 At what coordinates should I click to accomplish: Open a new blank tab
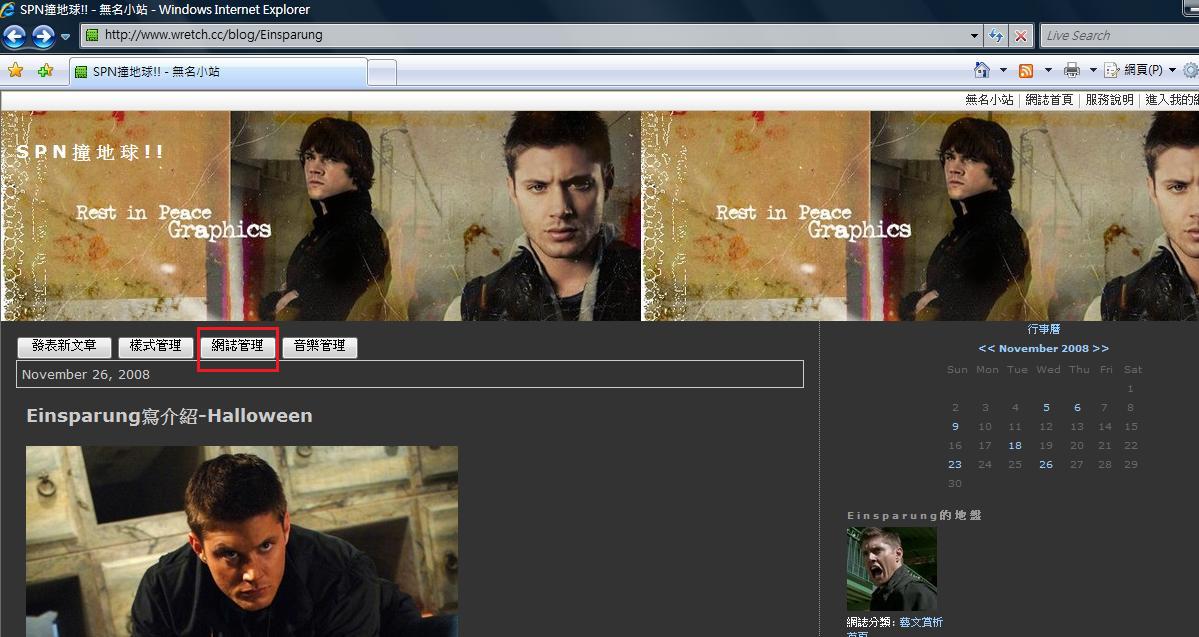(x=382, y=72)
